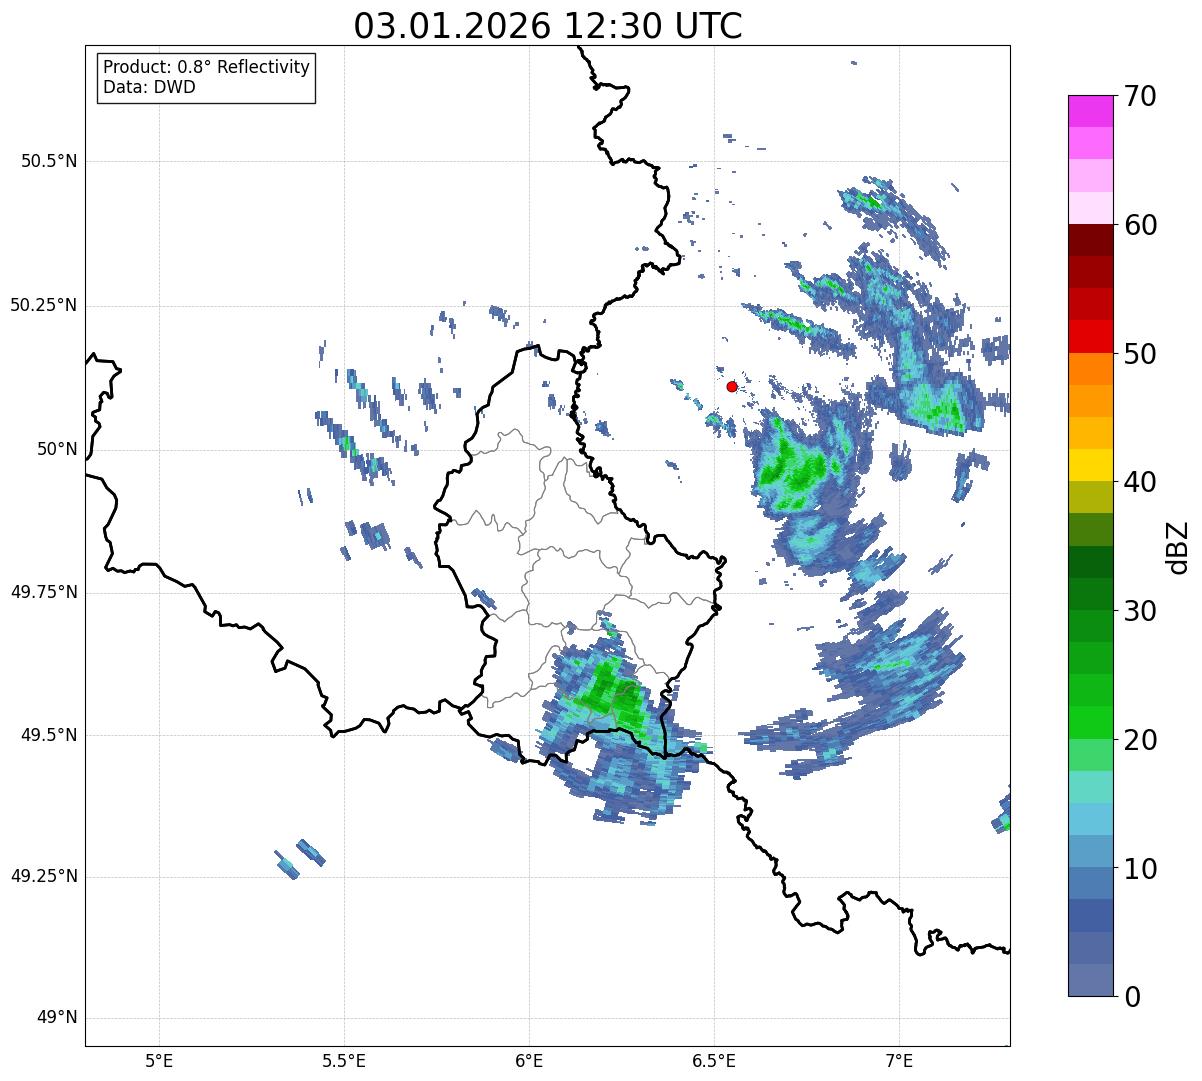
Task: Click the colorbar label '60'
Action: [x=1140, y=225]
